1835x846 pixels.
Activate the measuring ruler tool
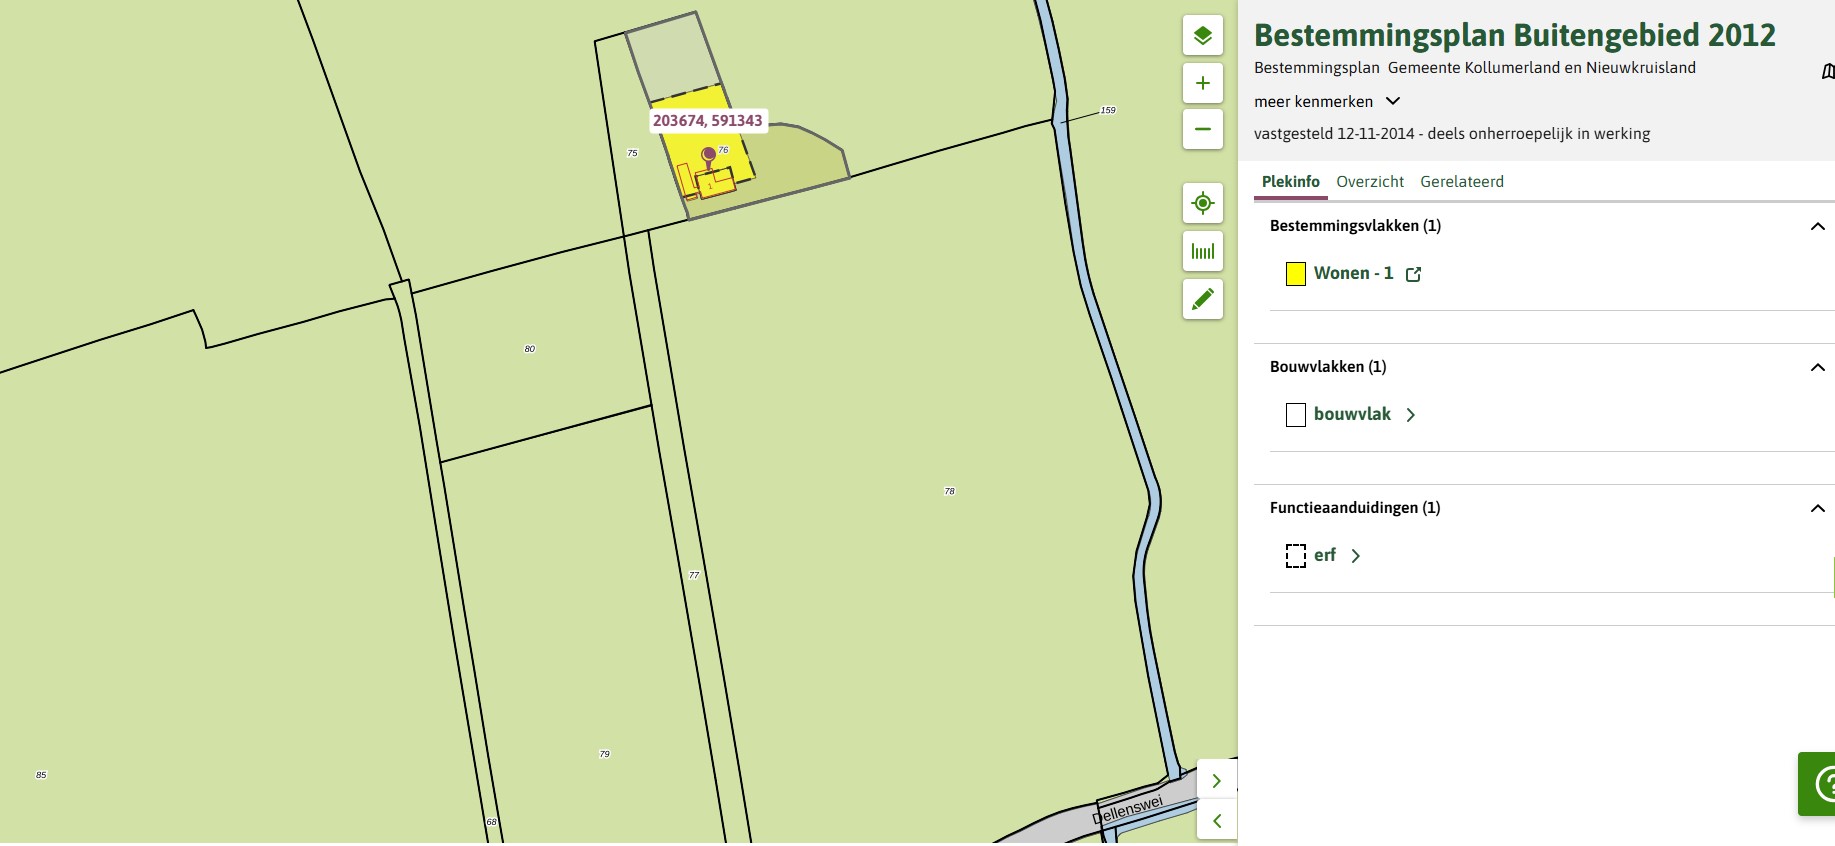click(1203, 251)
